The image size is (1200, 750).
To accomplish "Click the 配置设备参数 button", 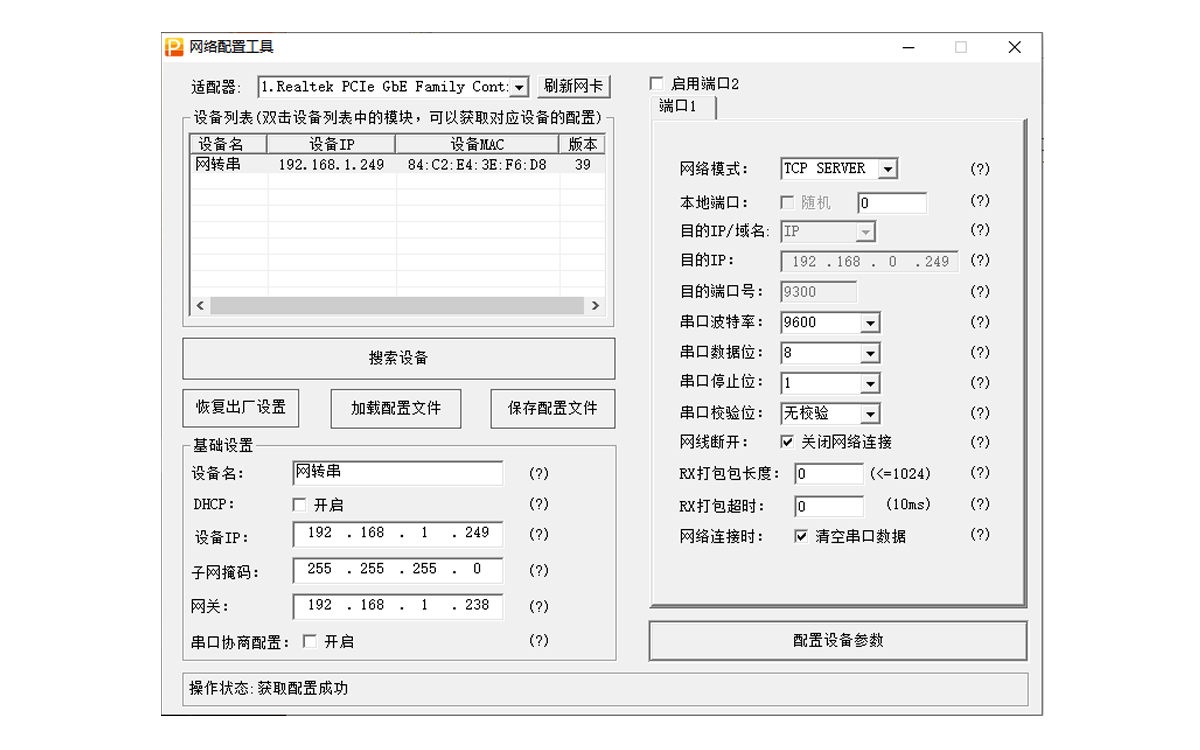I will [x=838, y=641].
